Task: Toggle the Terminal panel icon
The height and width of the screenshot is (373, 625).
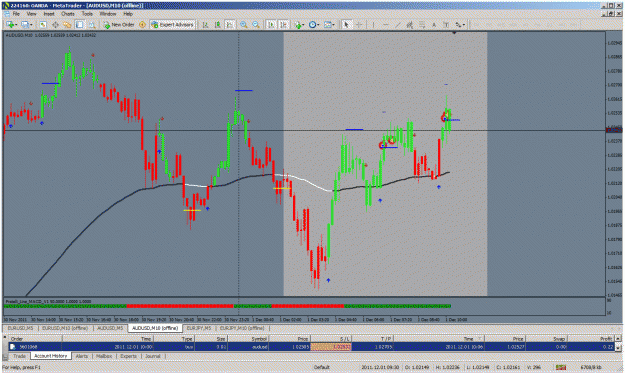Action: pos(79,25)
